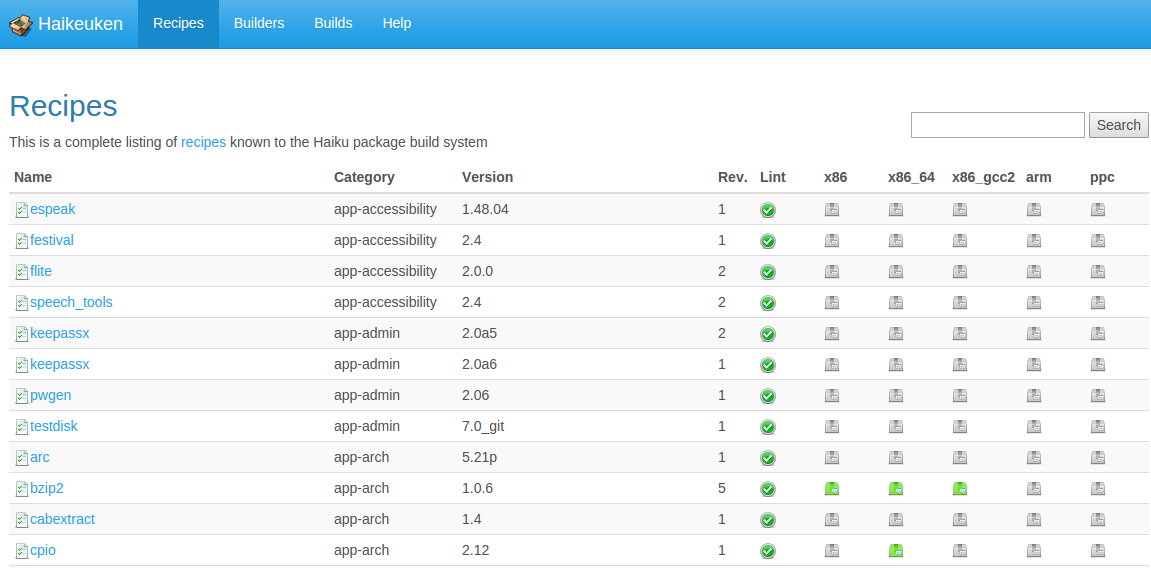
Task: Open the bzip2 recipe link
Action: (x=47, y=488)
